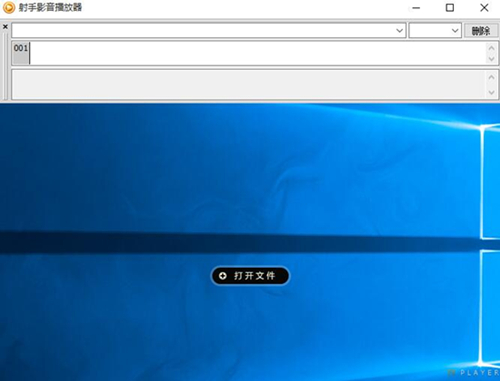
Task: Click the 001 line number label
Action: [21, 48]
